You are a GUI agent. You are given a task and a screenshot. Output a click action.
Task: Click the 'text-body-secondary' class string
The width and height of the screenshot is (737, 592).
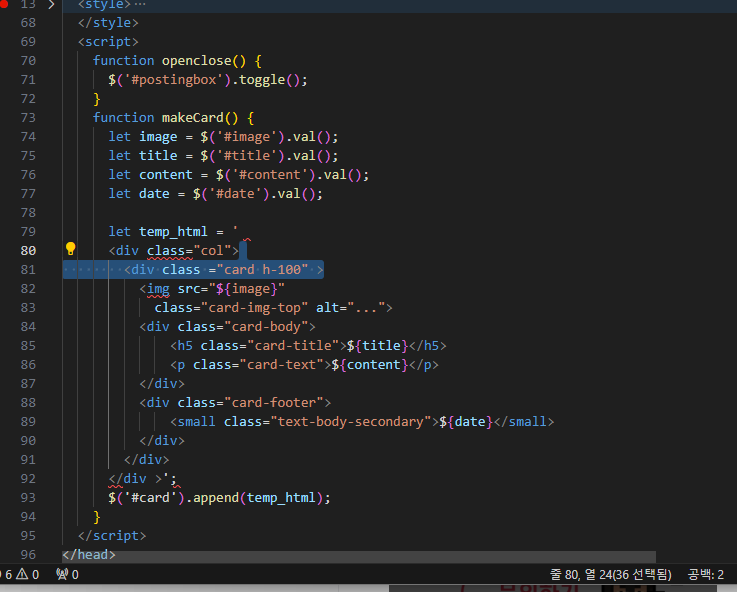tap(351, 422)
